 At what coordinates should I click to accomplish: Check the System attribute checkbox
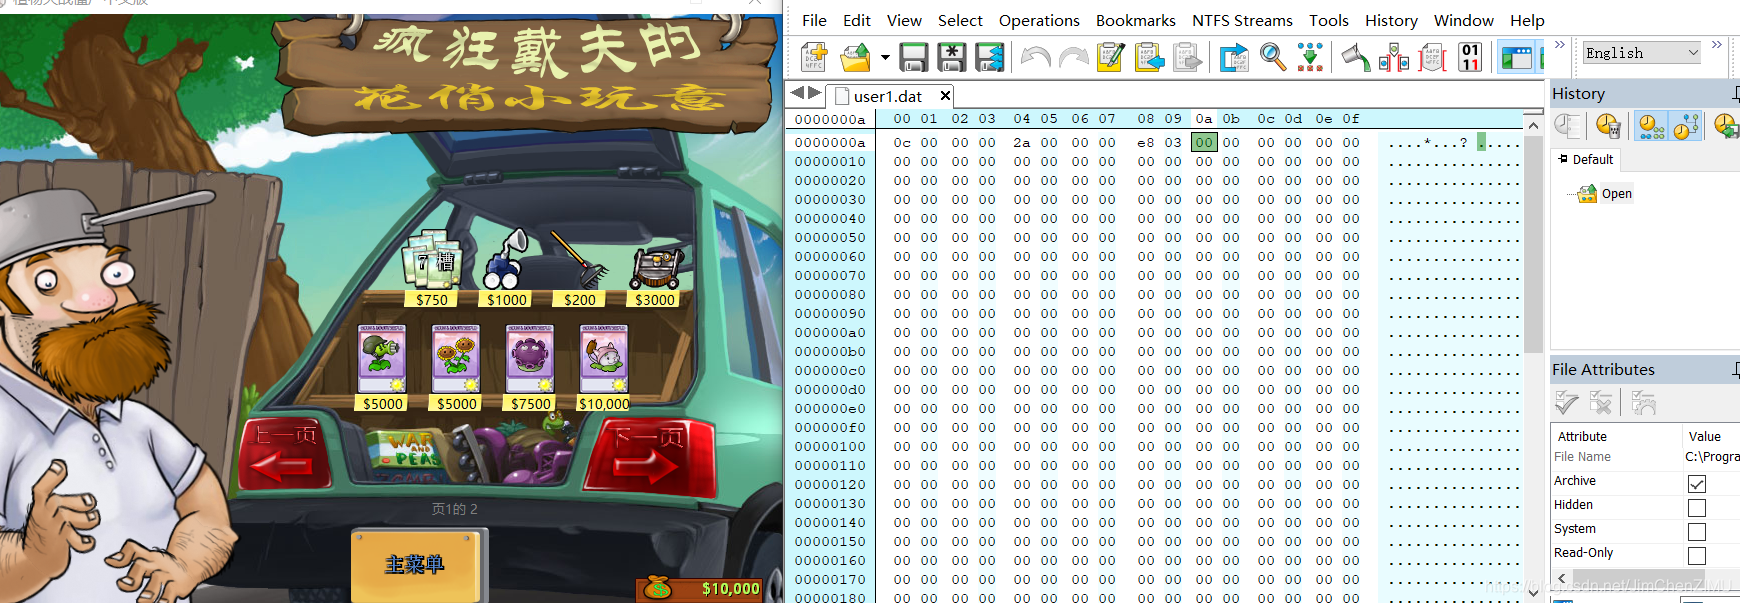point(1697,532)
